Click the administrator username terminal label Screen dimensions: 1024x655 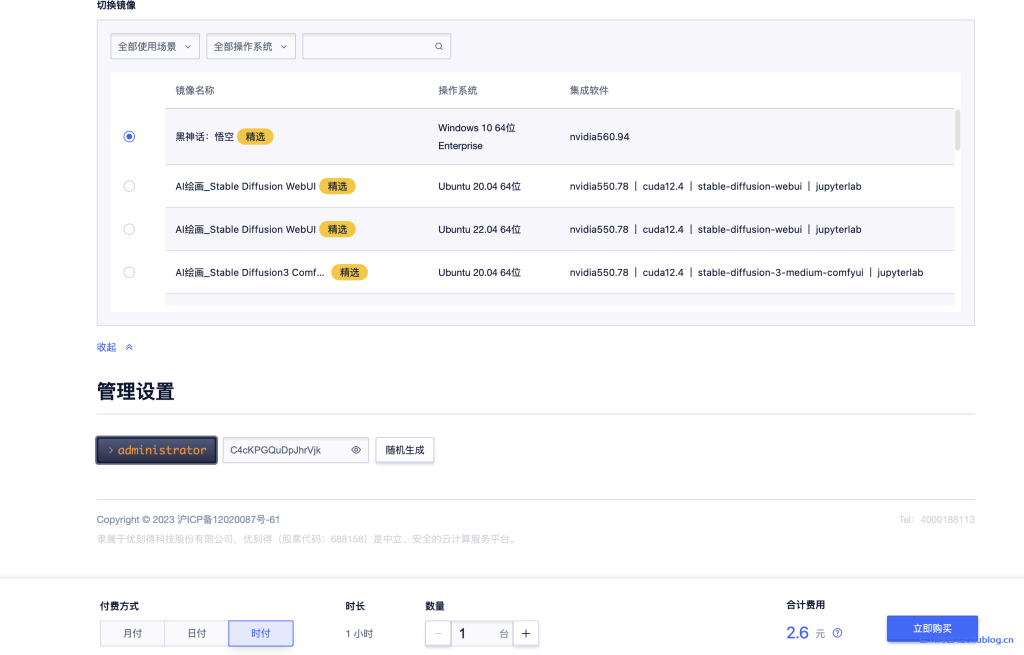156,450
